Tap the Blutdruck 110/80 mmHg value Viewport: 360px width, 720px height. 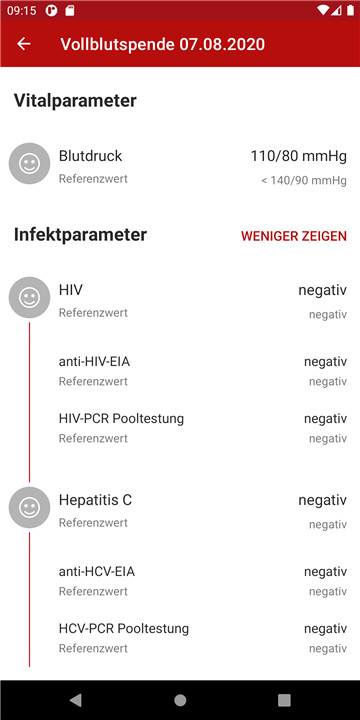tap(298, 156)
